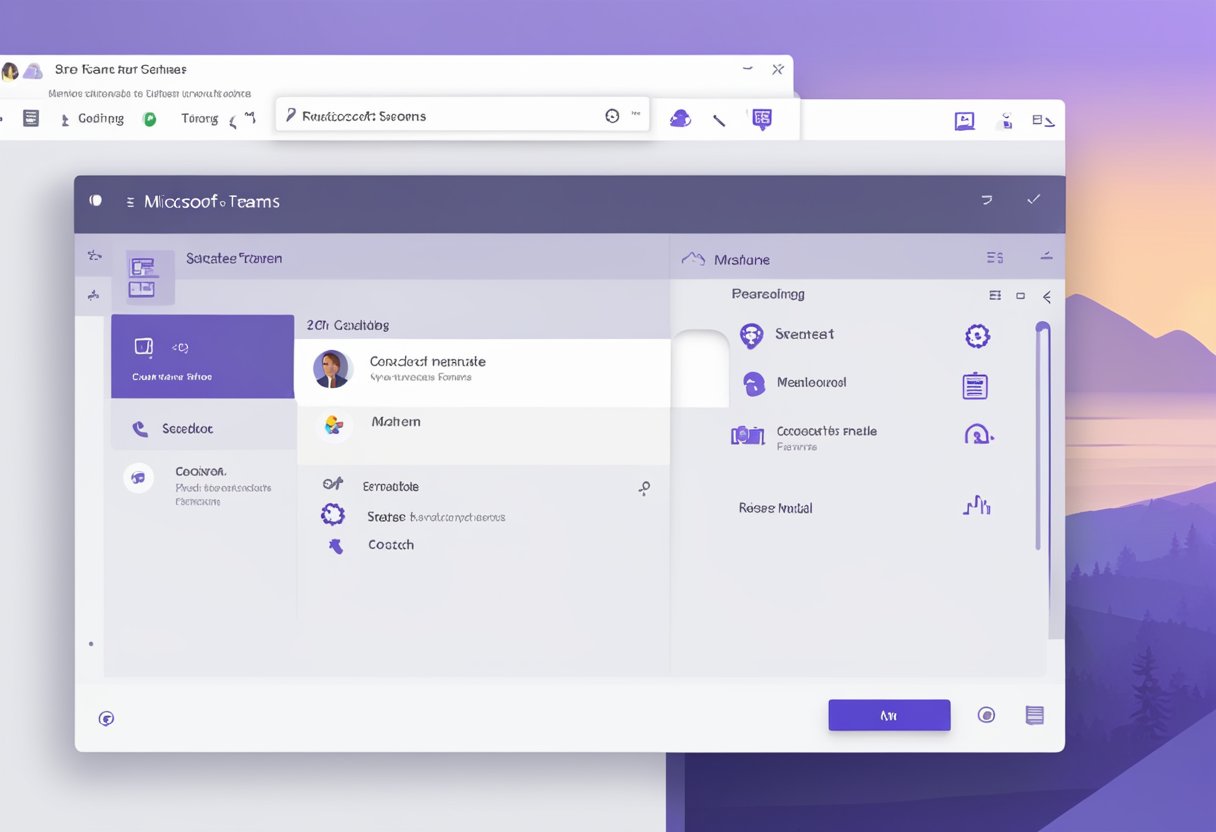This screenshot has width=1216, height=832.
Task: Click the phone icon next to Seacdroc
Action: coord(140,429)
